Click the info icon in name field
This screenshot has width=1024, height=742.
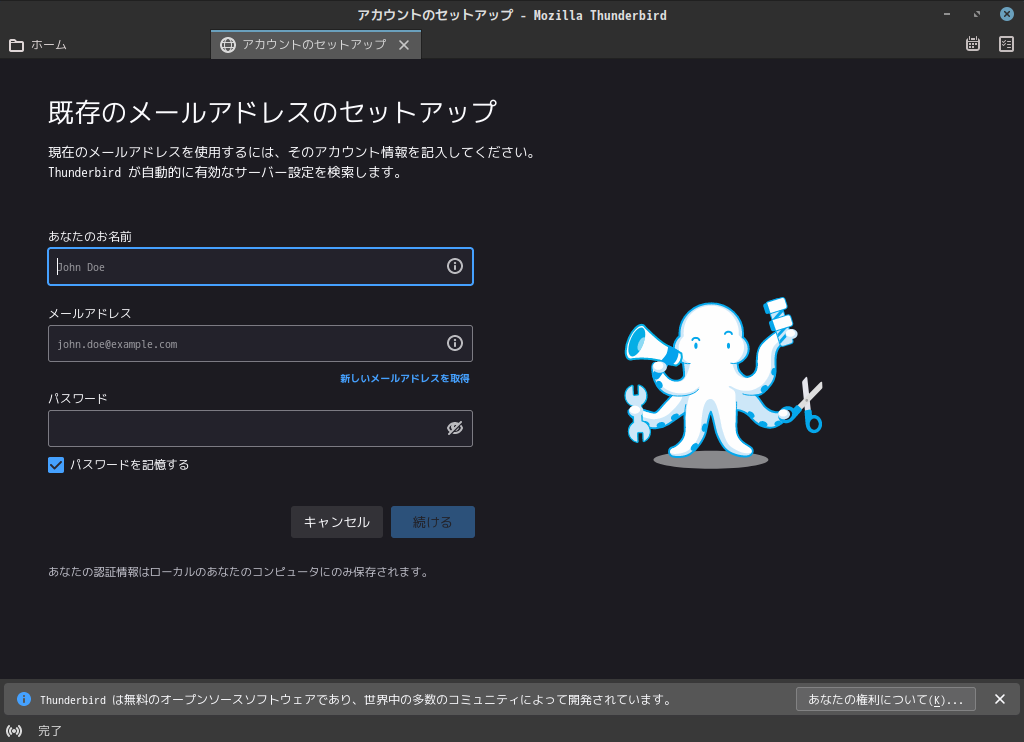[x=455, y=266]
